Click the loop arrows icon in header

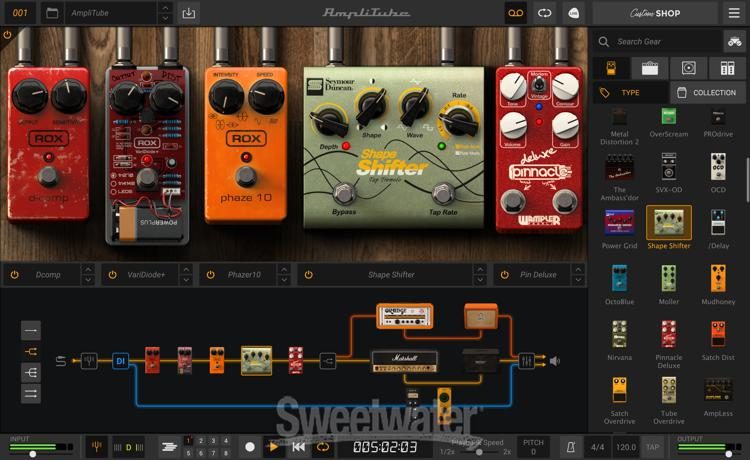pos(544,13)
